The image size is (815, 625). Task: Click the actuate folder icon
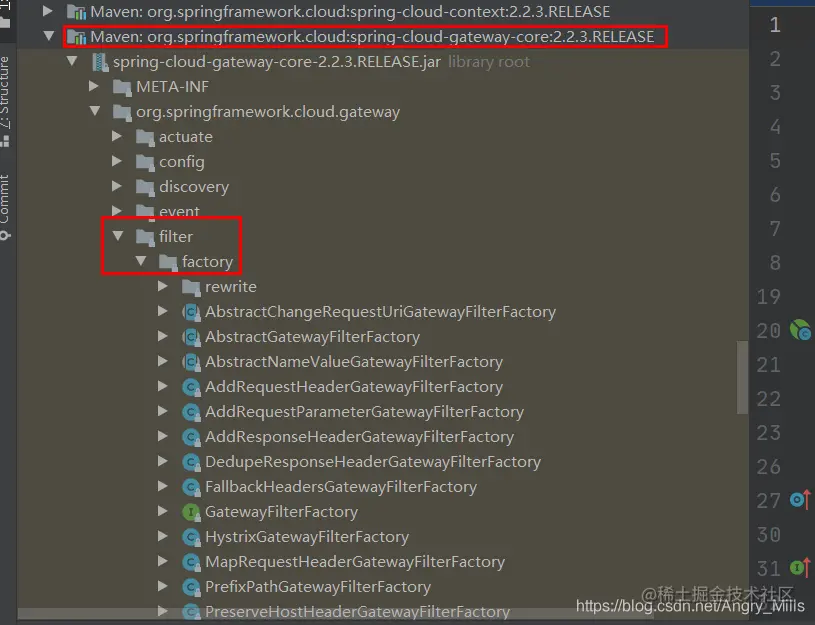click(x=145, y=137)
